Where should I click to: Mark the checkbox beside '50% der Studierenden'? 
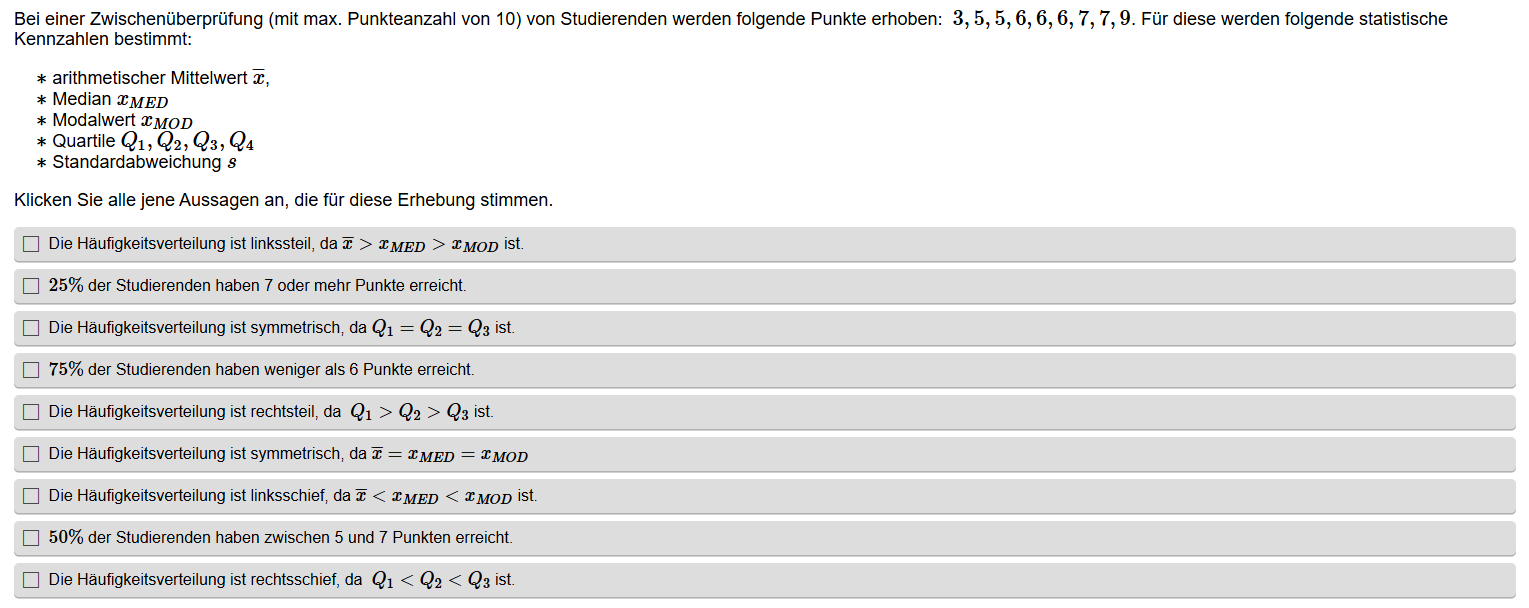tap(31, 538)
